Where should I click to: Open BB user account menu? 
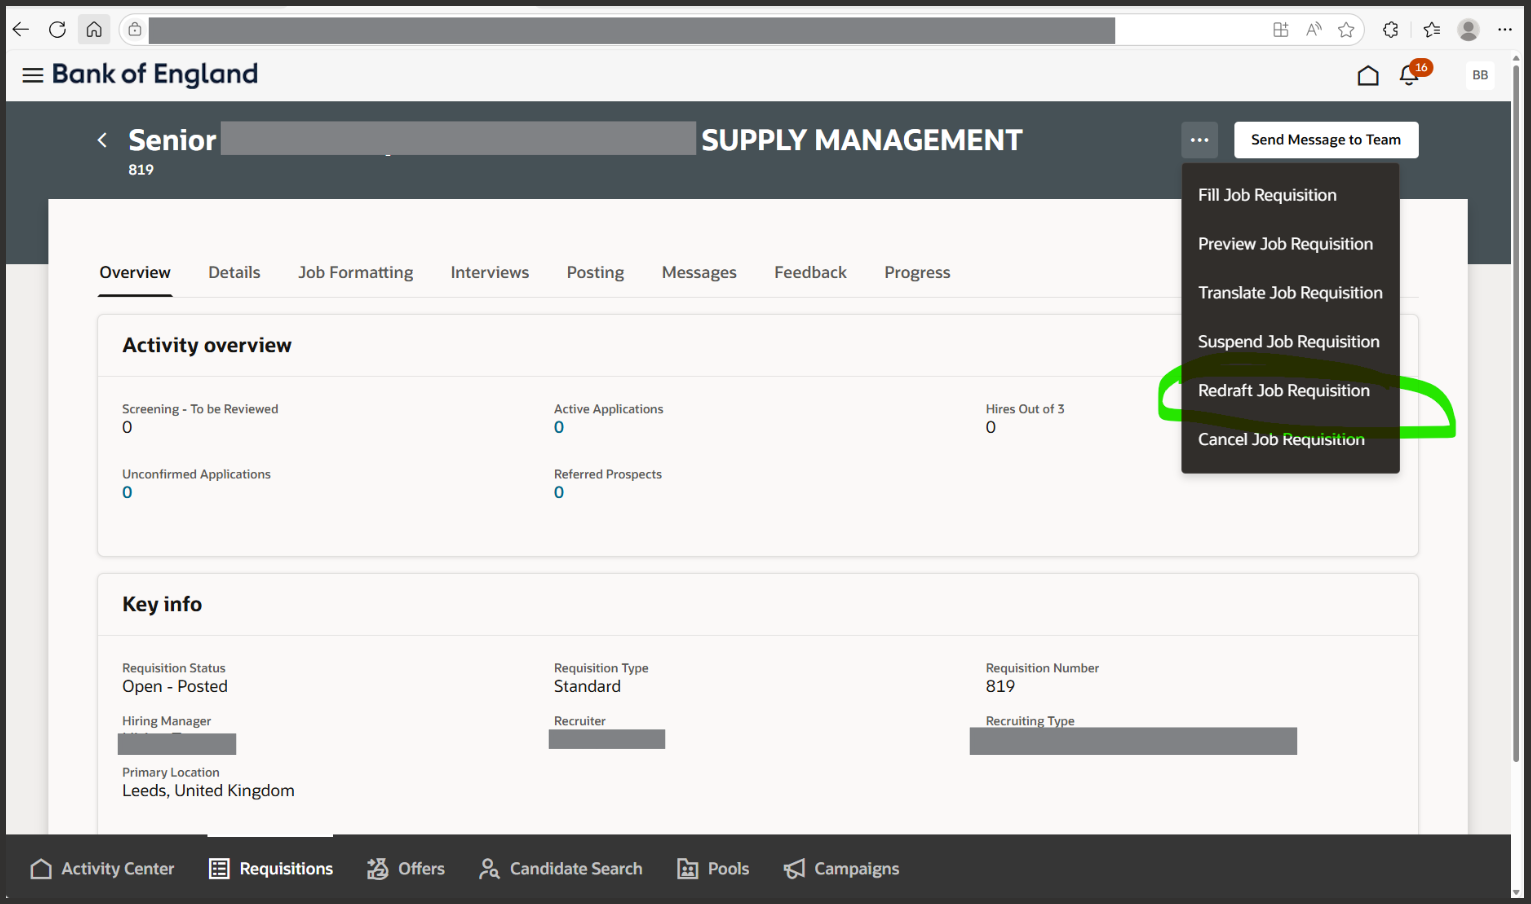[1480, 75]
